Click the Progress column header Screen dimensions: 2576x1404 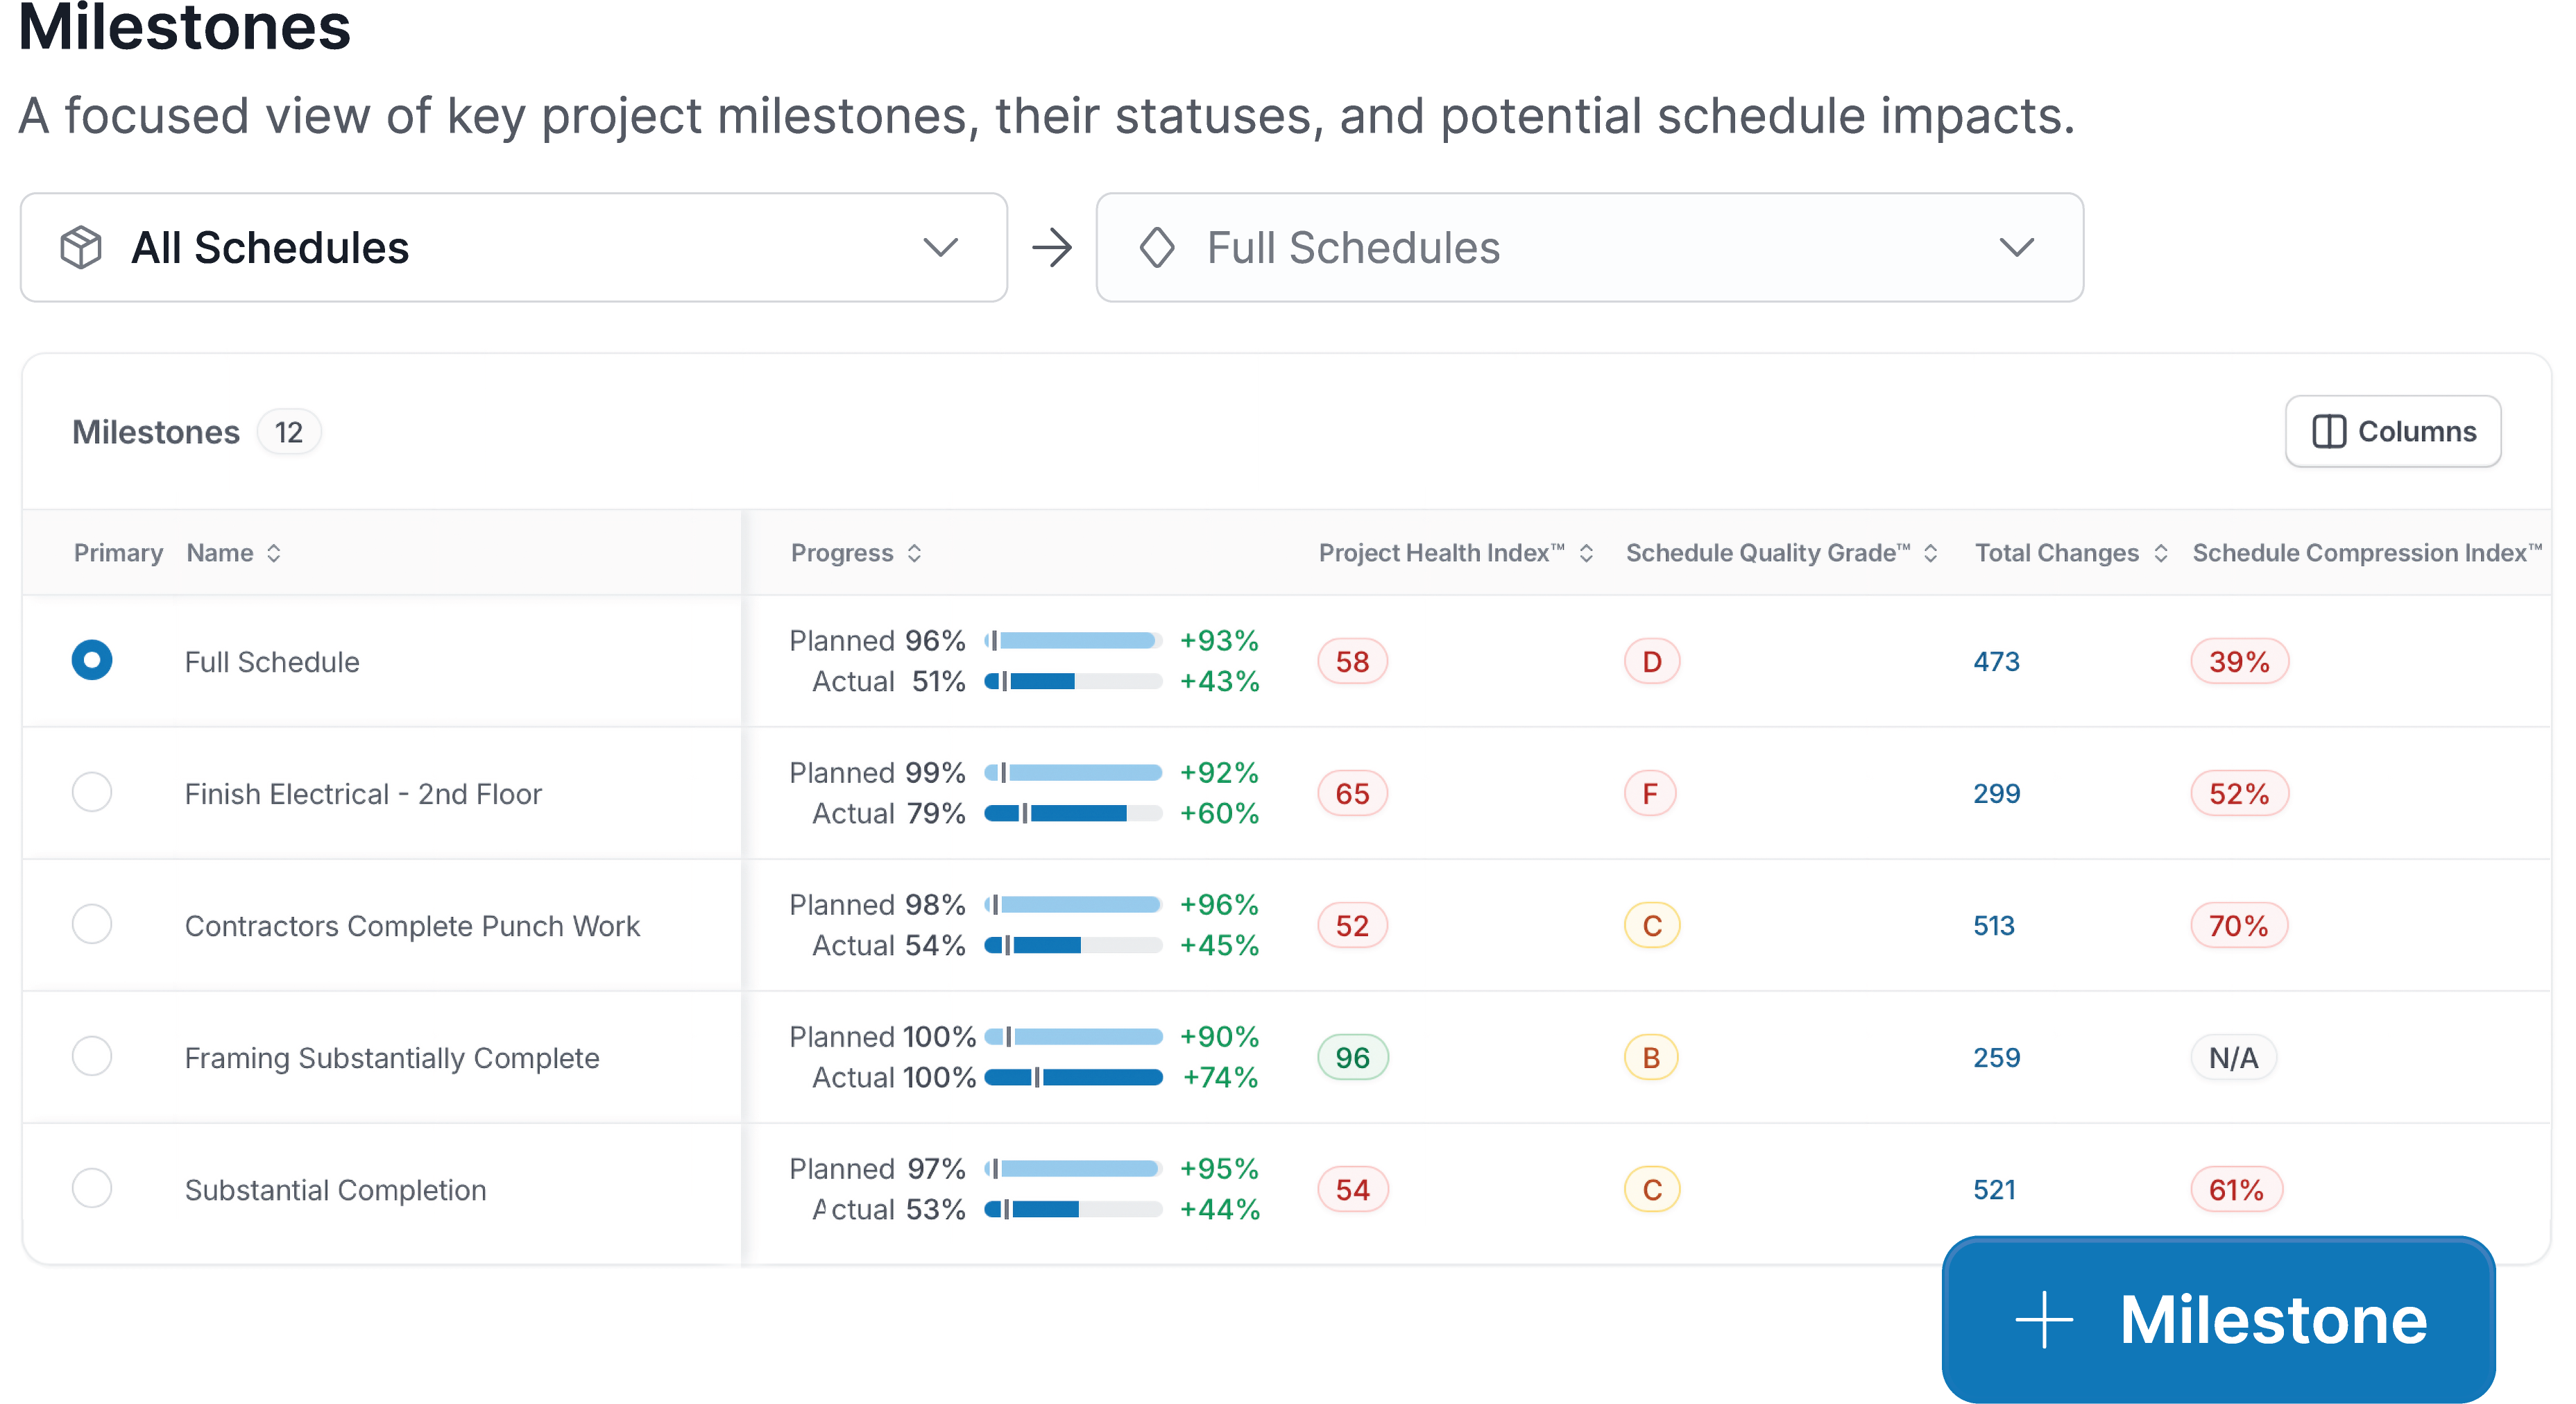(x=842, y=553)
